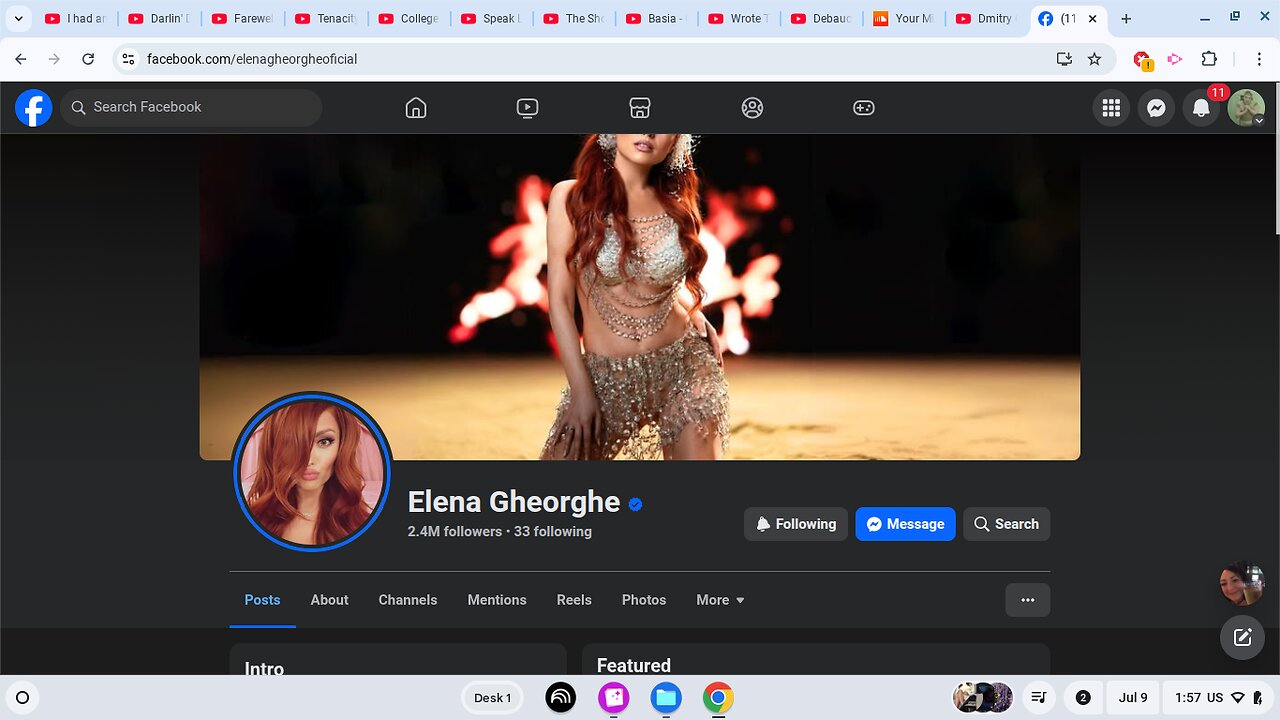Click the Facebook logo icon

33,107
